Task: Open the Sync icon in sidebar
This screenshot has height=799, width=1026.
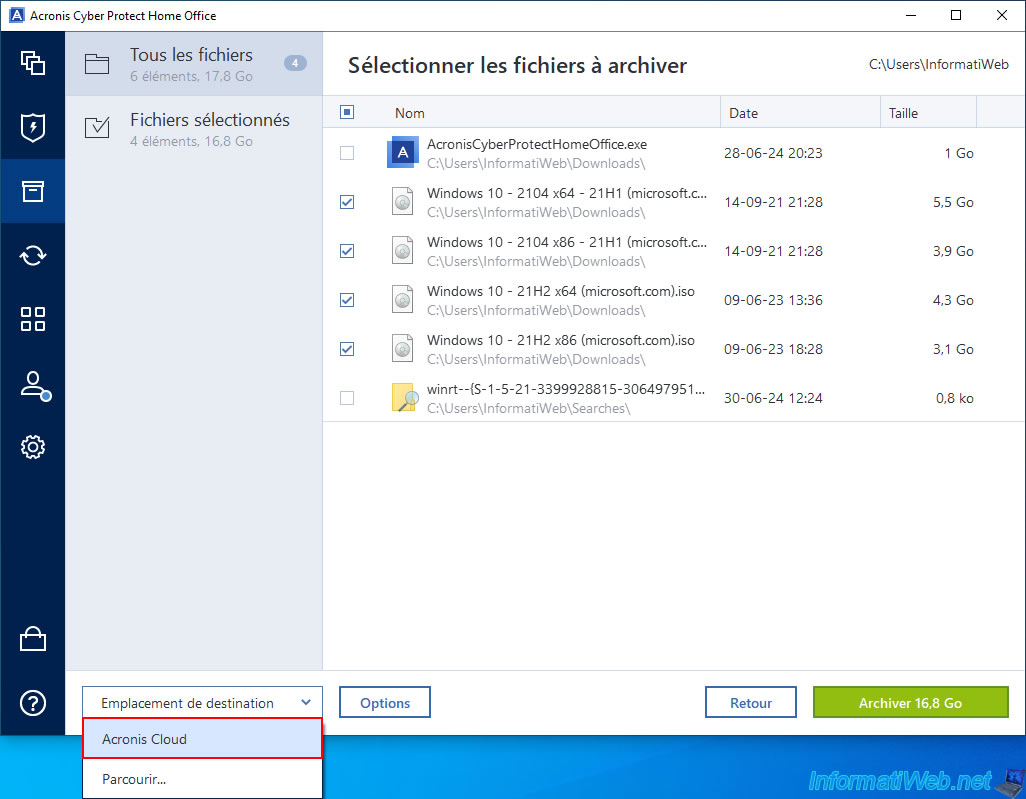Action: (x=33, y=255)
